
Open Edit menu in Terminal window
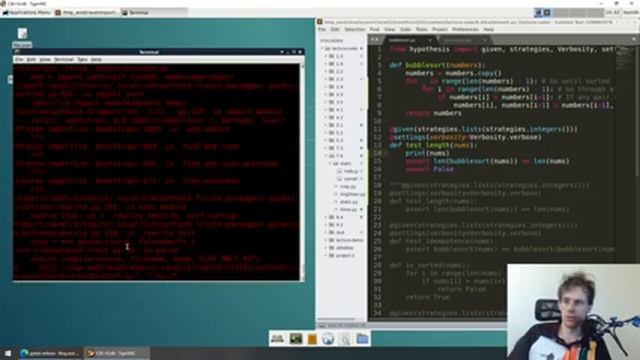coord(31,60)
